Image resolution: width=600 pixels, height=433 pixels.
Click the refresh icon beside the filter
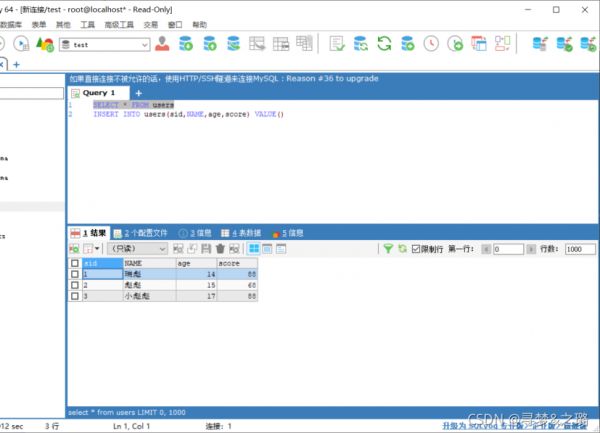tap(402, 248)
